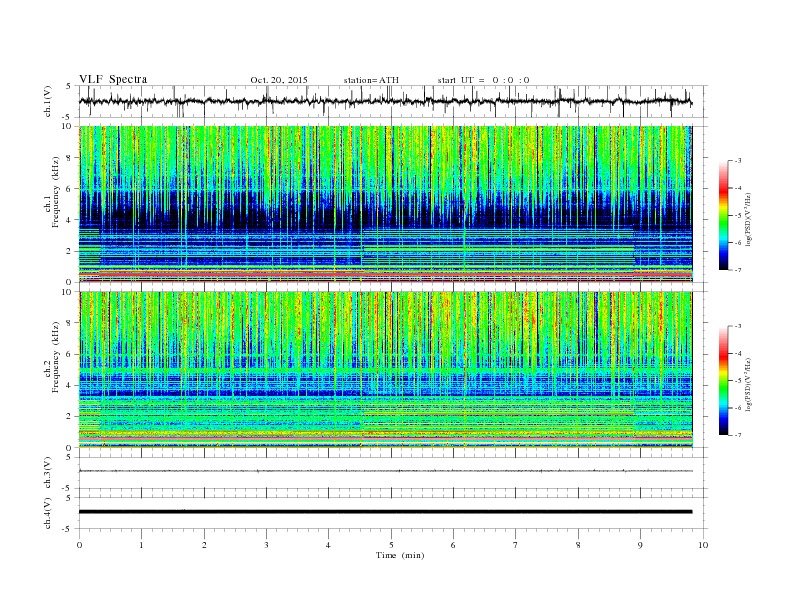Click the ch.3 flat waveform trace

coord(385,471)
